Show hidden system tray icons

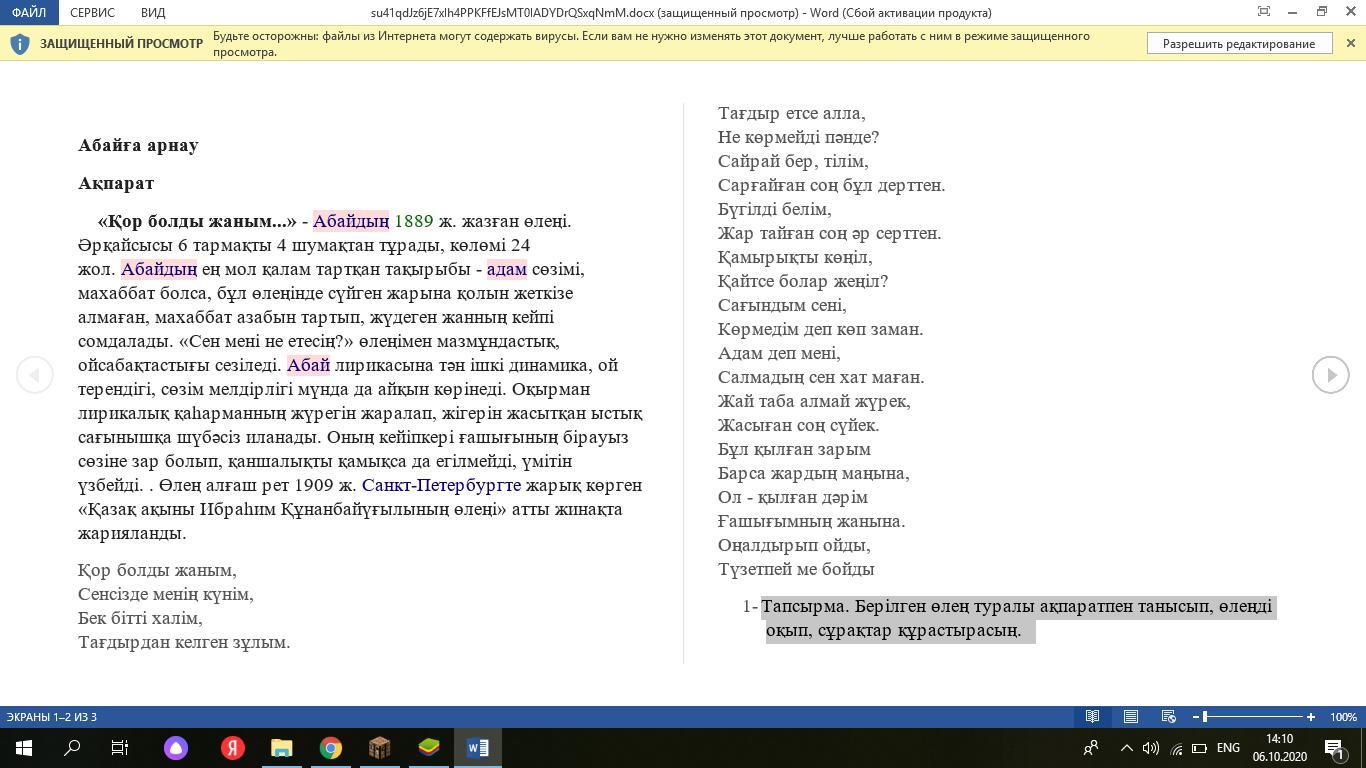(x=1126, y=748)
